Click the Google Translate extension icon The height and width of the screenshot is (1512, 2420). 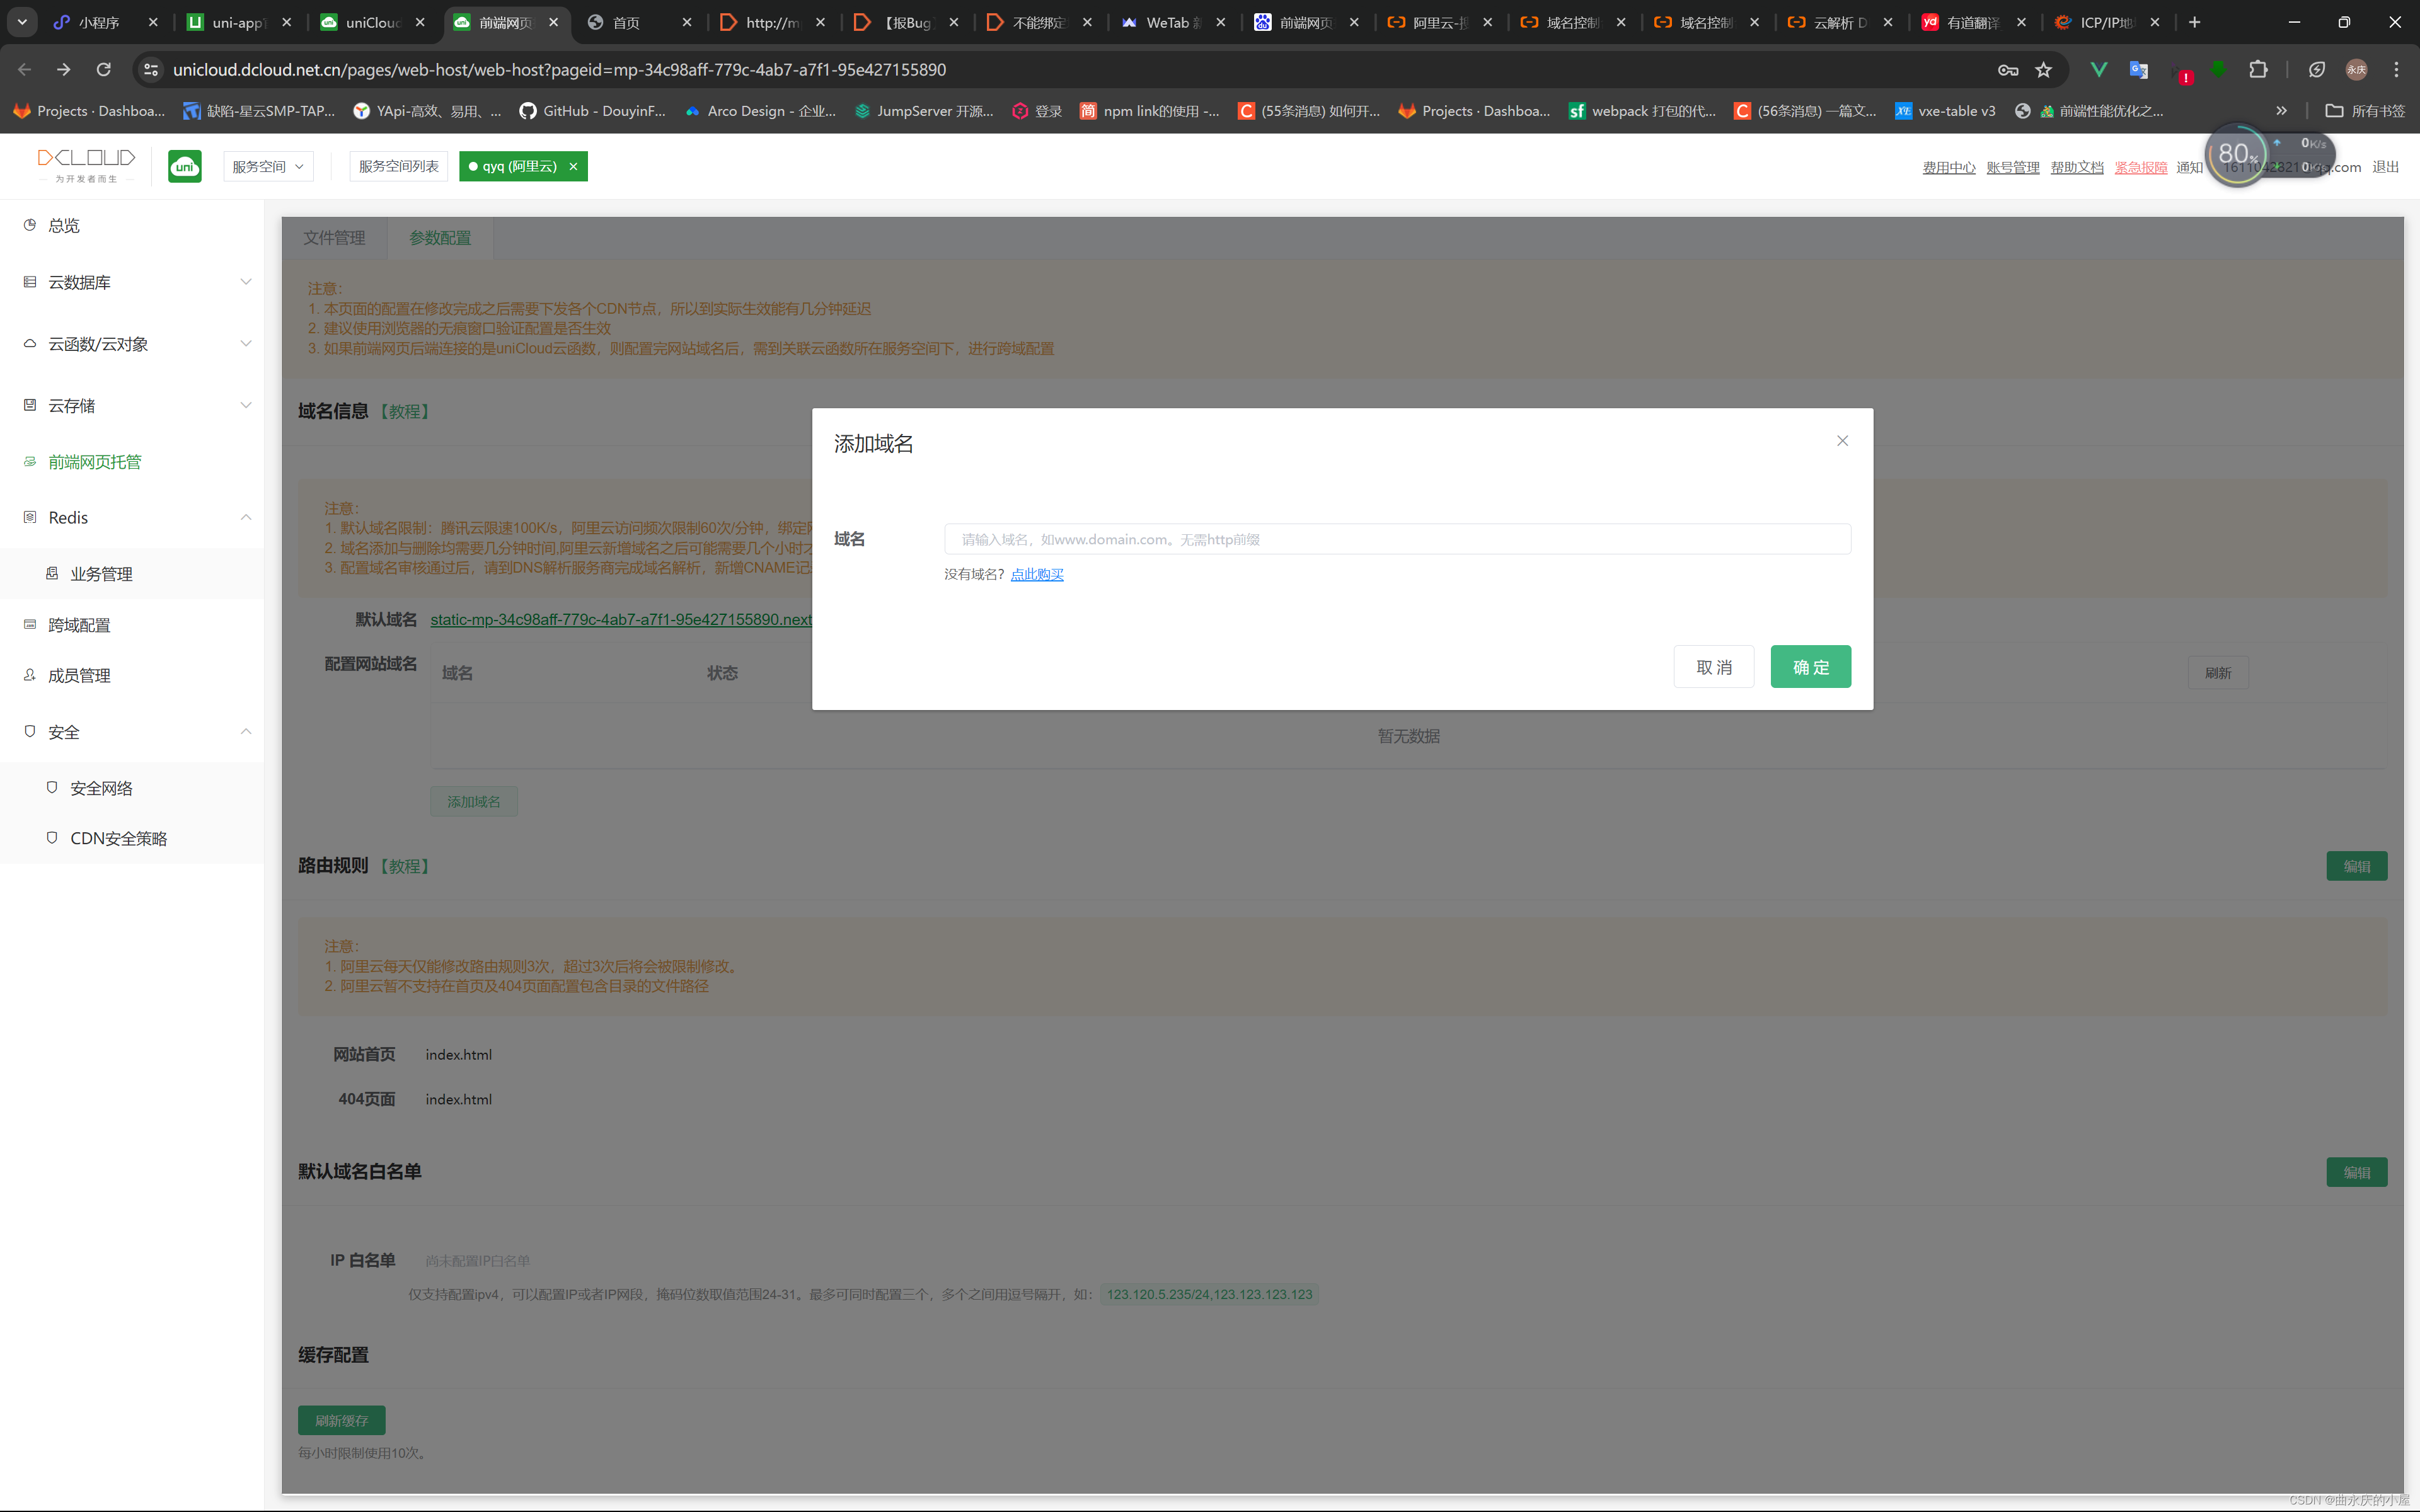coord(2139,69)
